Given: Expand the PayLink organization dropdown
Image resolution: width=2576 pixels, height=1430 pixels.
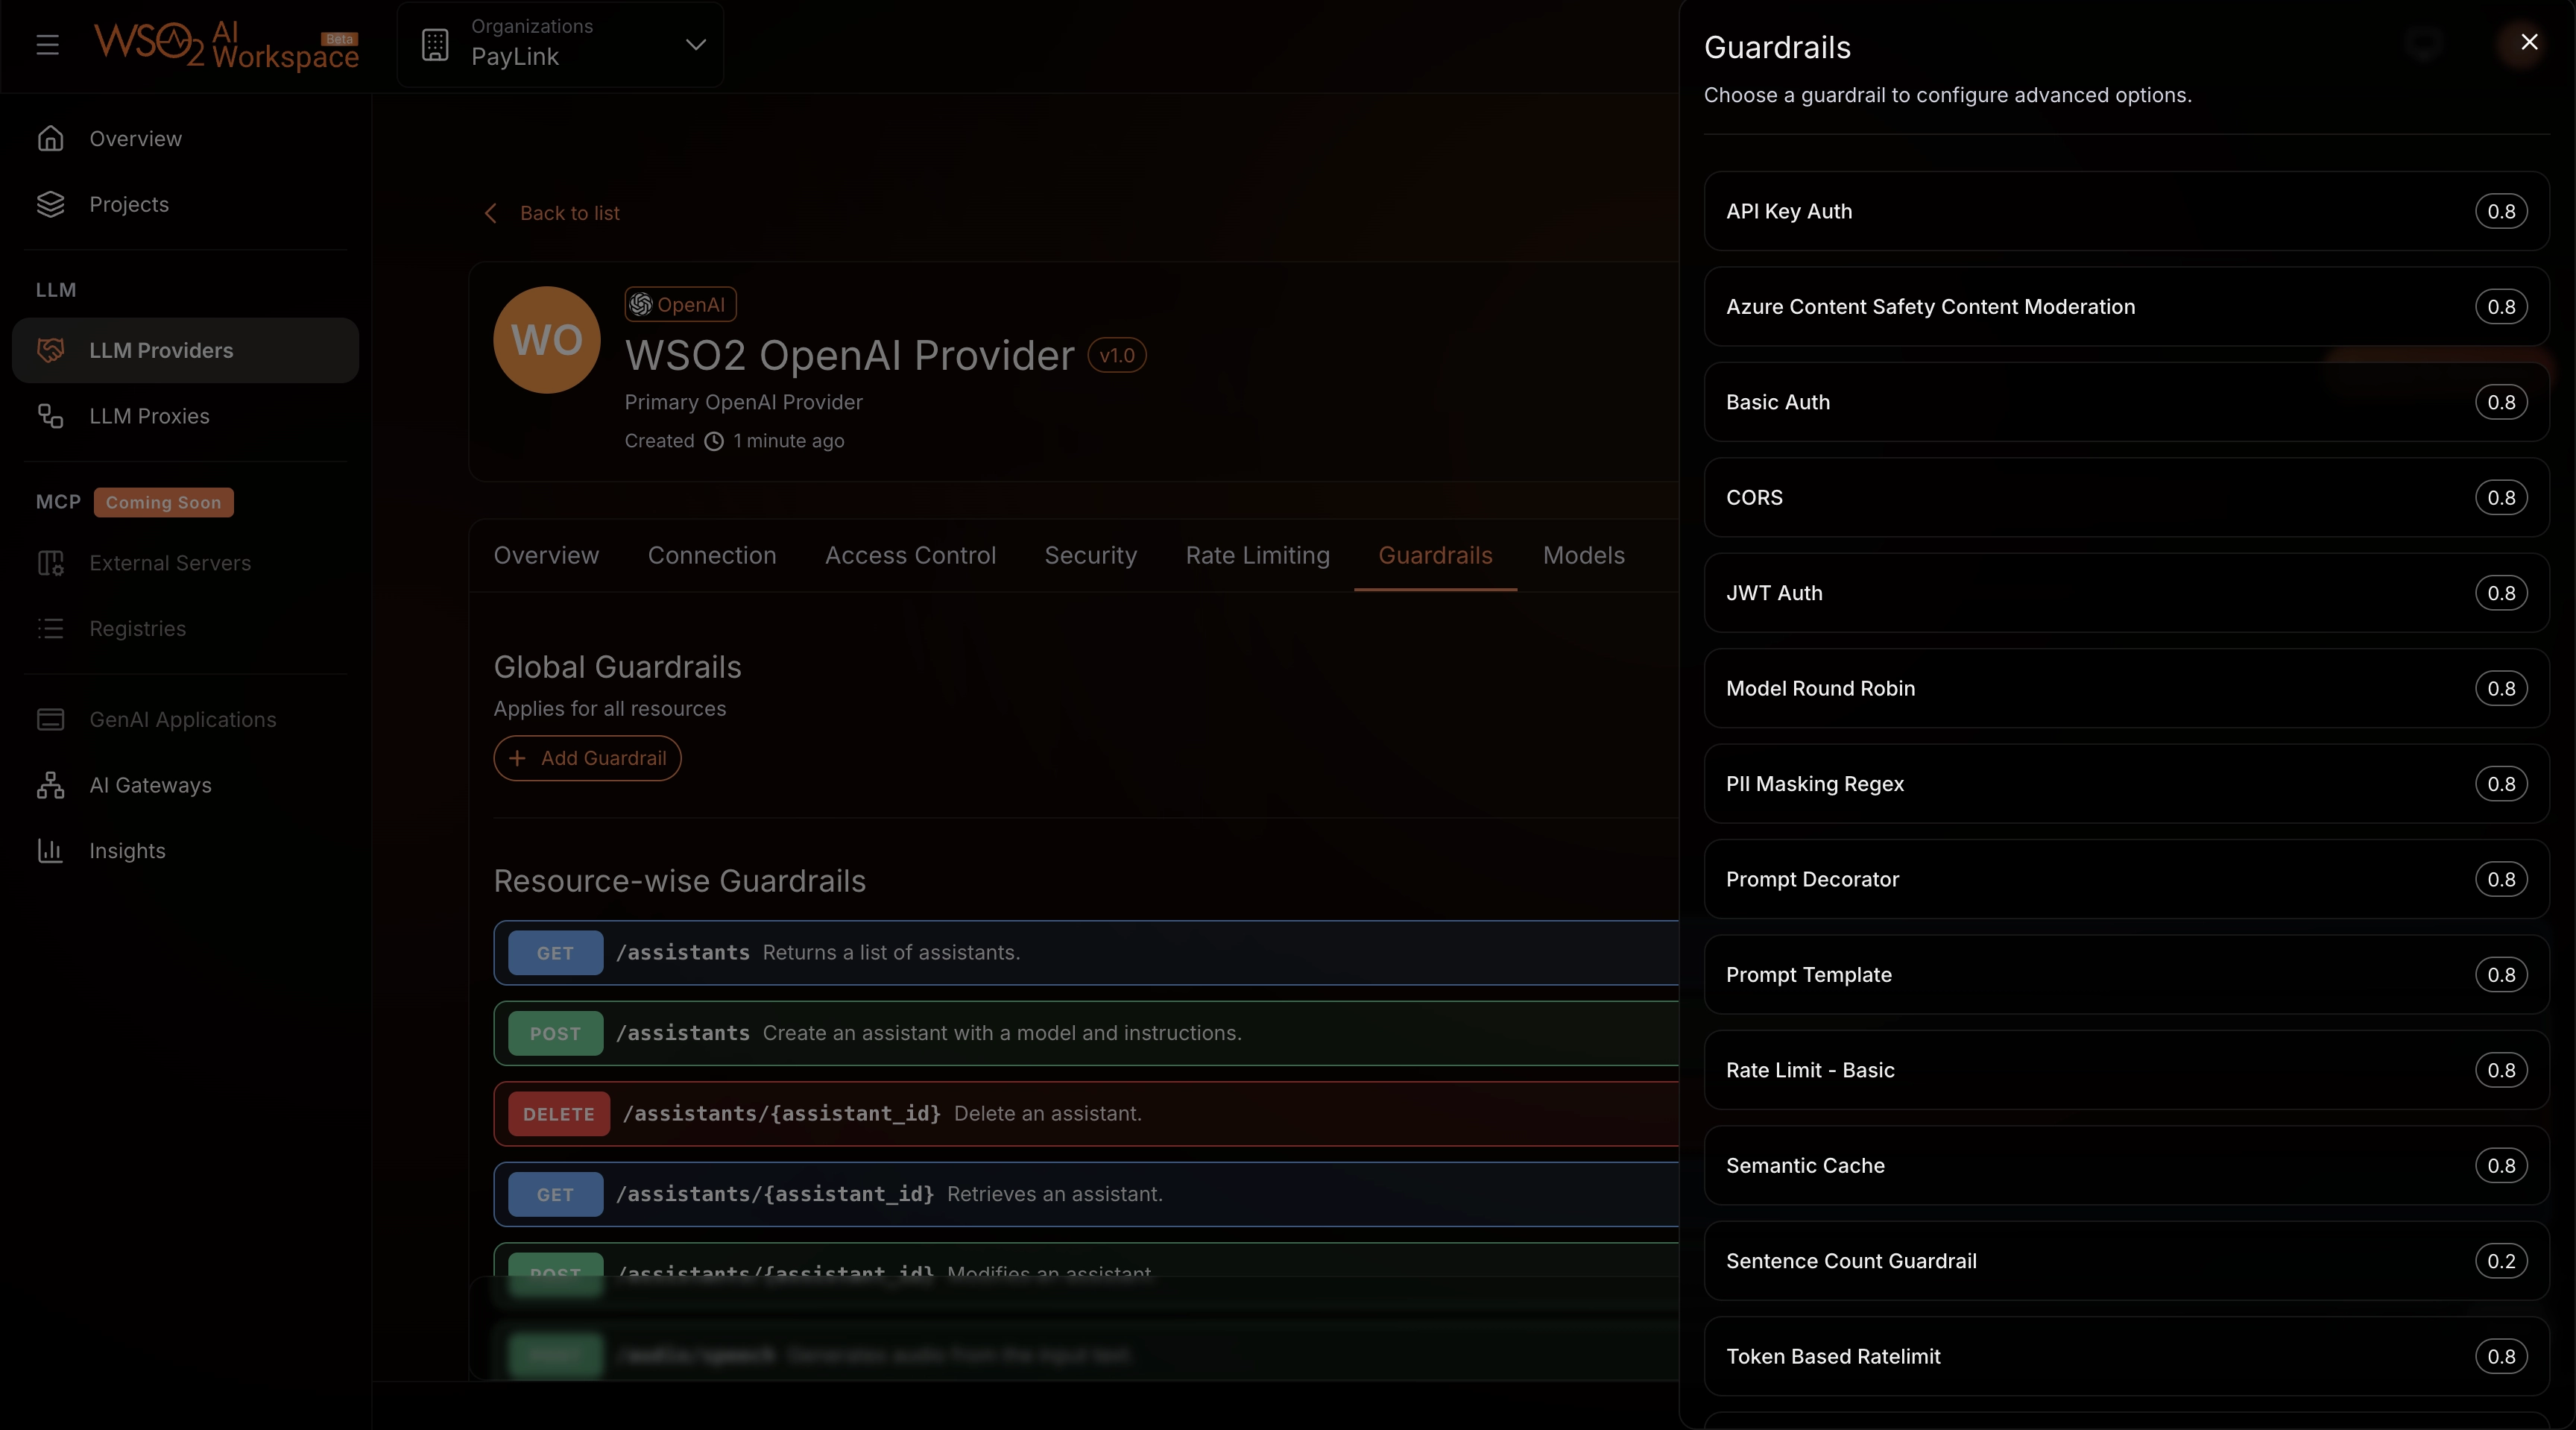Looking at the screenshot, I should click(x=695, y=44).
